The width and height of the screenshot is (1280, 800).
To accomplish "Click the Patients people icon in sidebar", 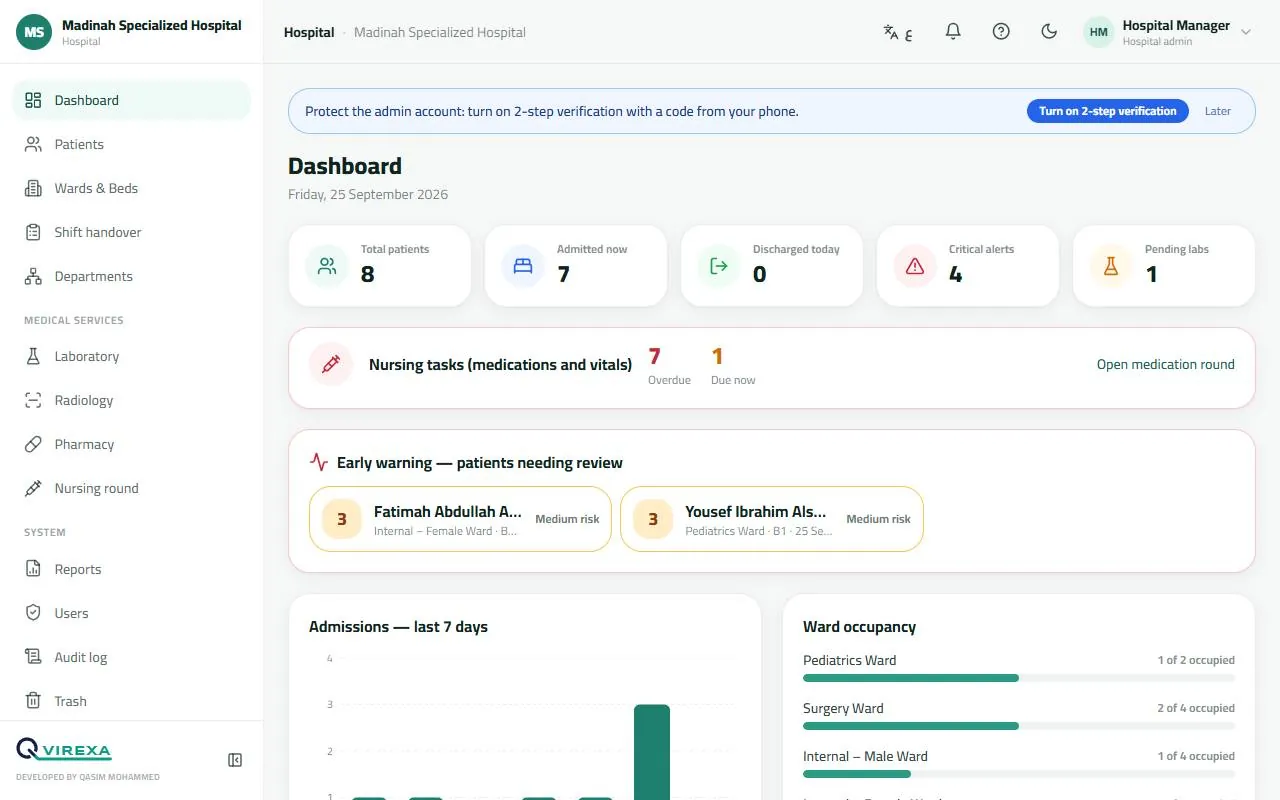I will point(33,144).
